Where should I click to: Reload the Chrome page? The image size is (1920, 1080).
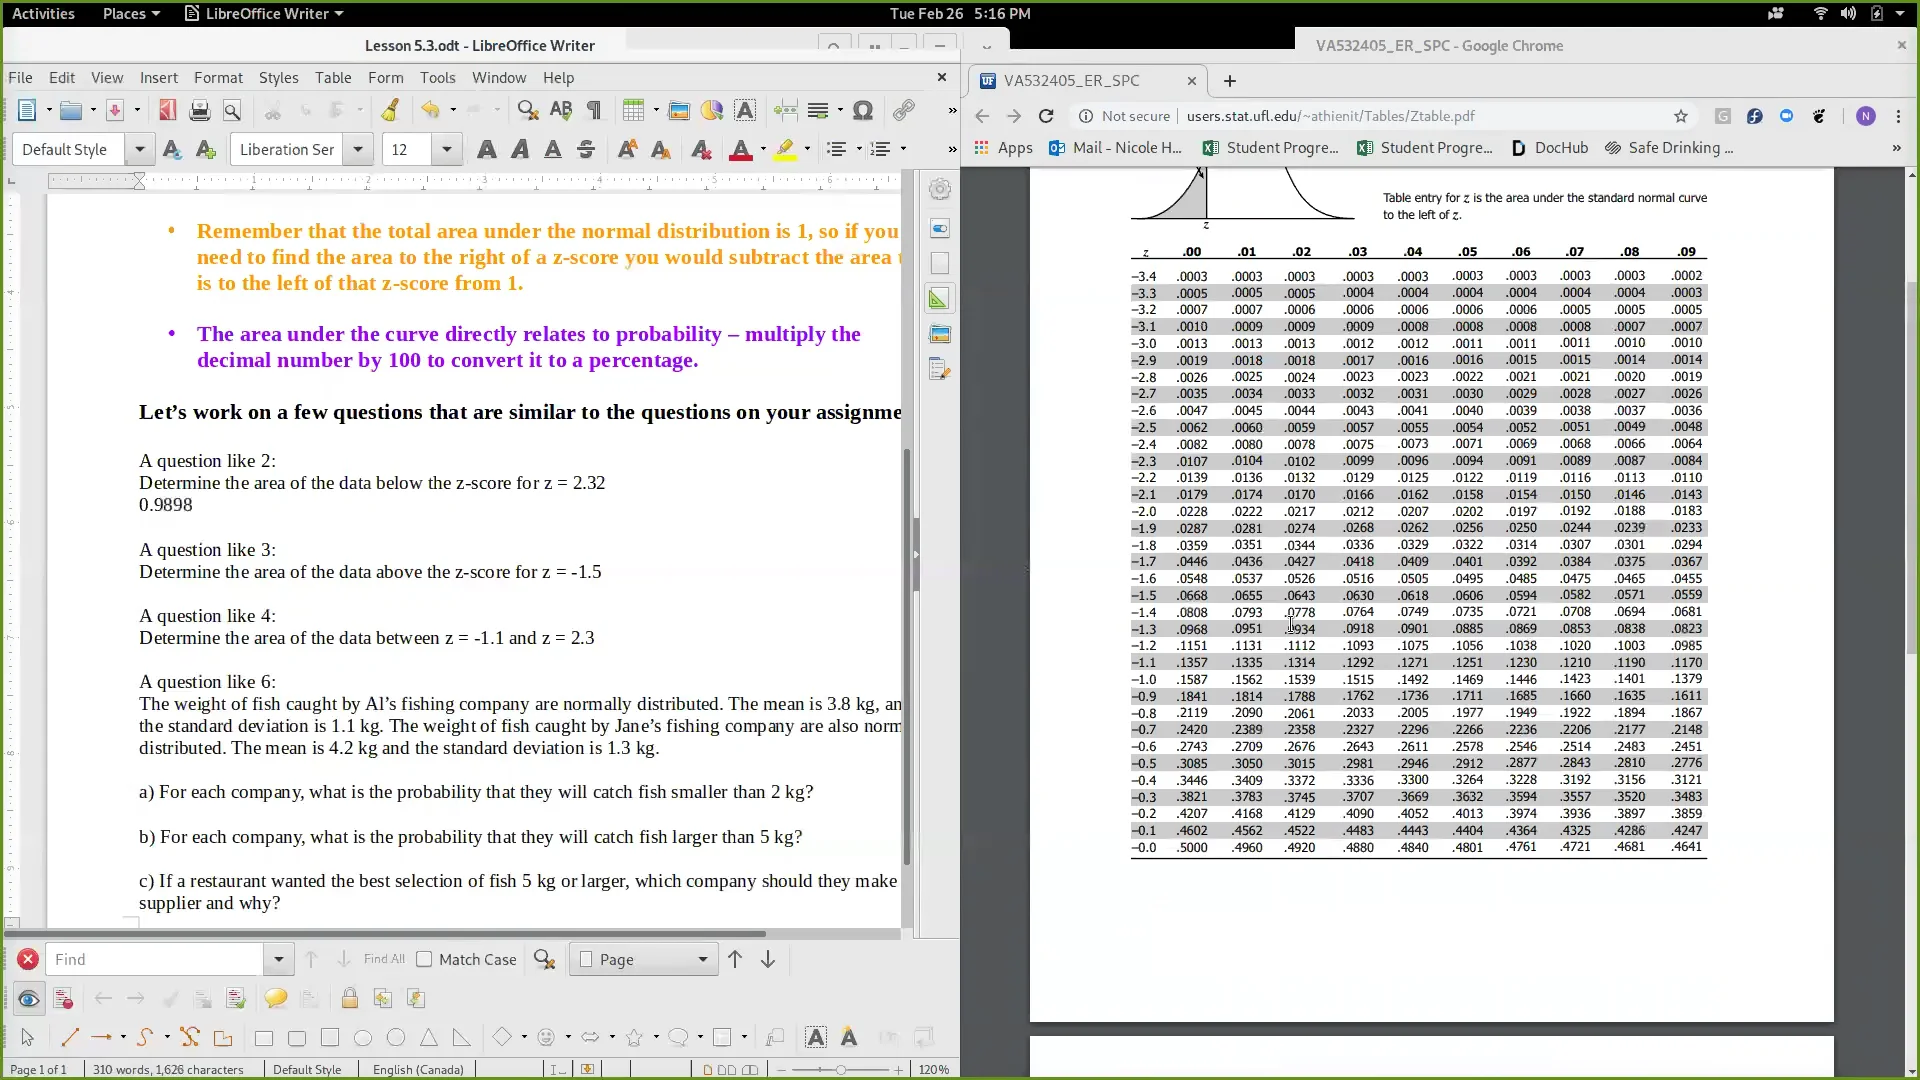coord(1046,116)
